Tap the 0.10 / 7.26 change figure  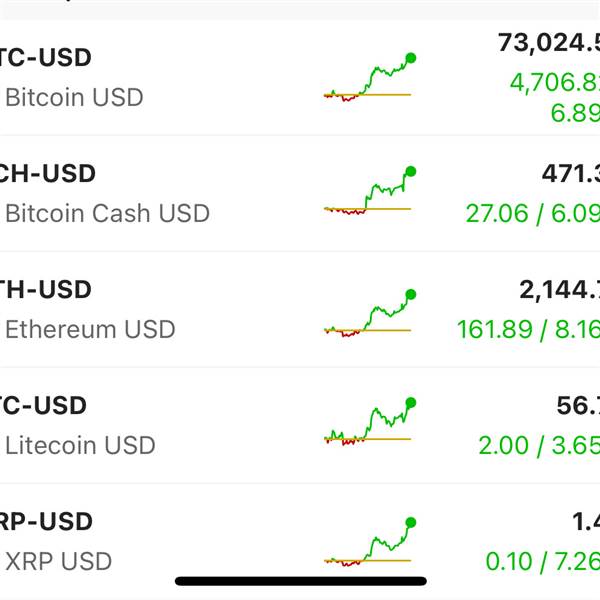pyautogui.click(x=542, y=561)
